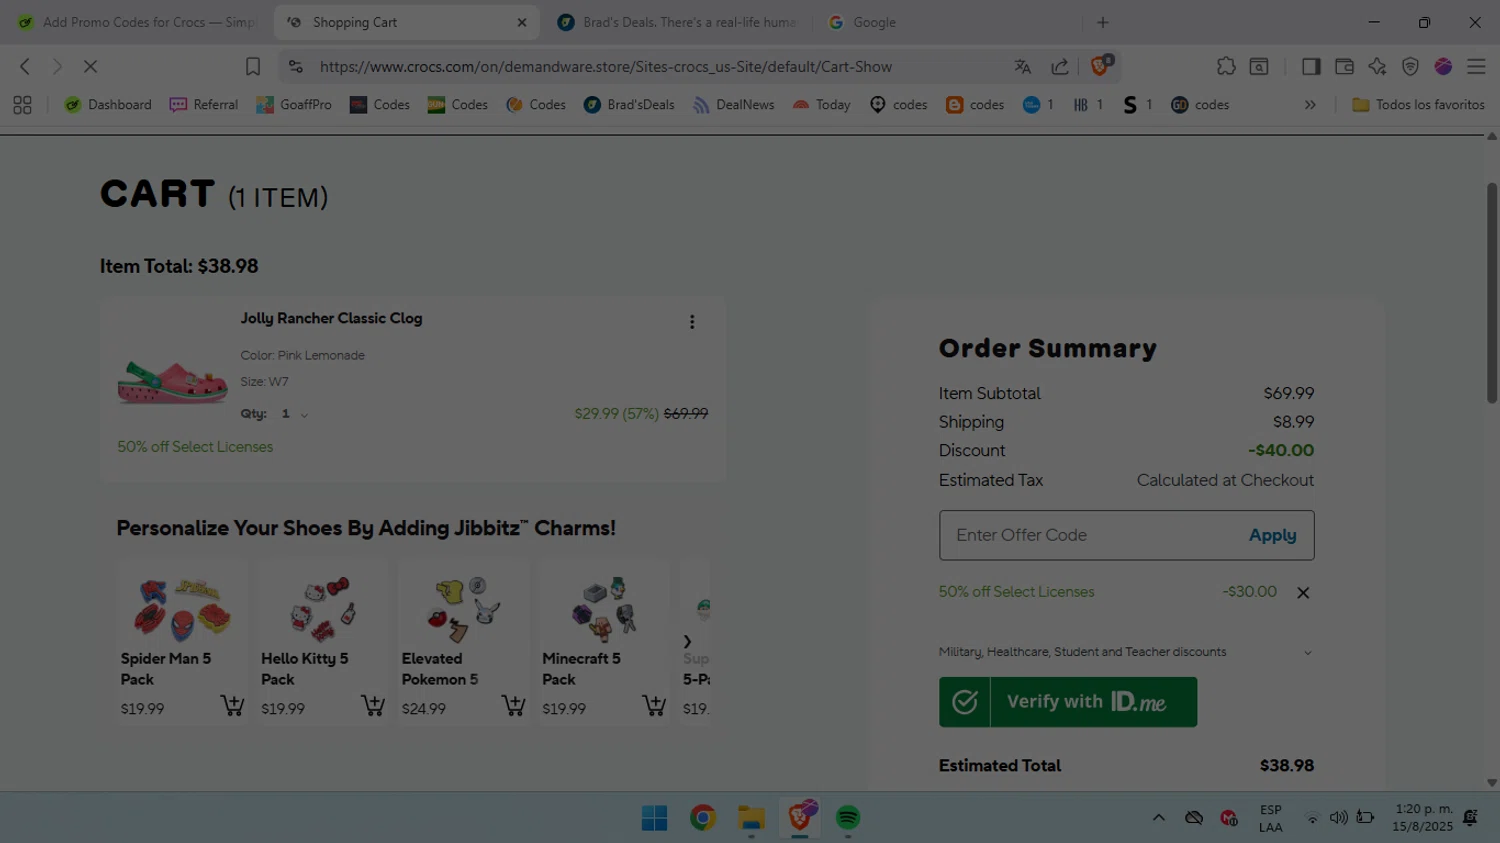Viewport: 1500px width, 843px height.
Task: Add Spider Man 5 Pack to cart
Action: 232,706
